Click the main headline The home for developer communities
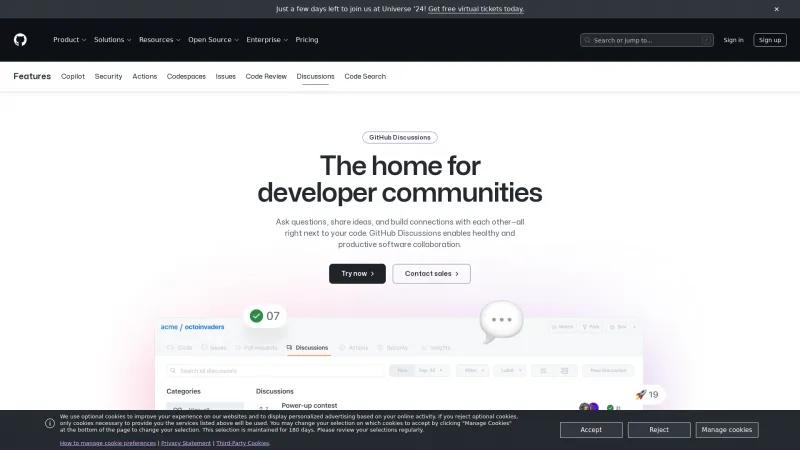Viewport: 800px width, 450px height. 399,179
